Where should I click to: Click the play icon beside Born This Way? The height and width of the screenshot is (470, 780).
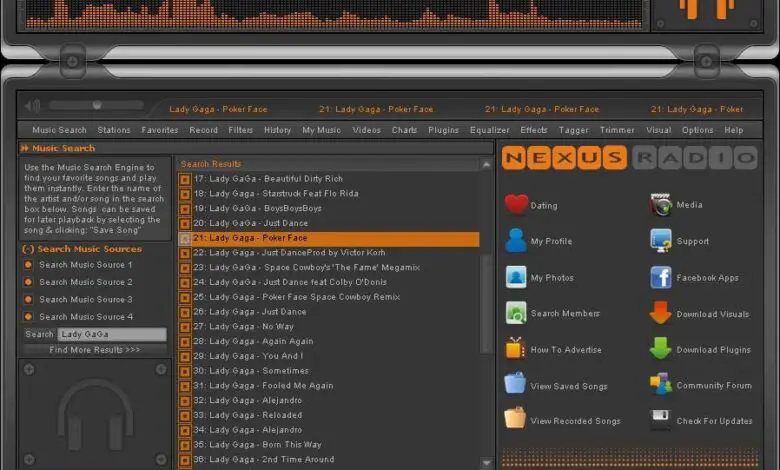click(x=185, y=446)
